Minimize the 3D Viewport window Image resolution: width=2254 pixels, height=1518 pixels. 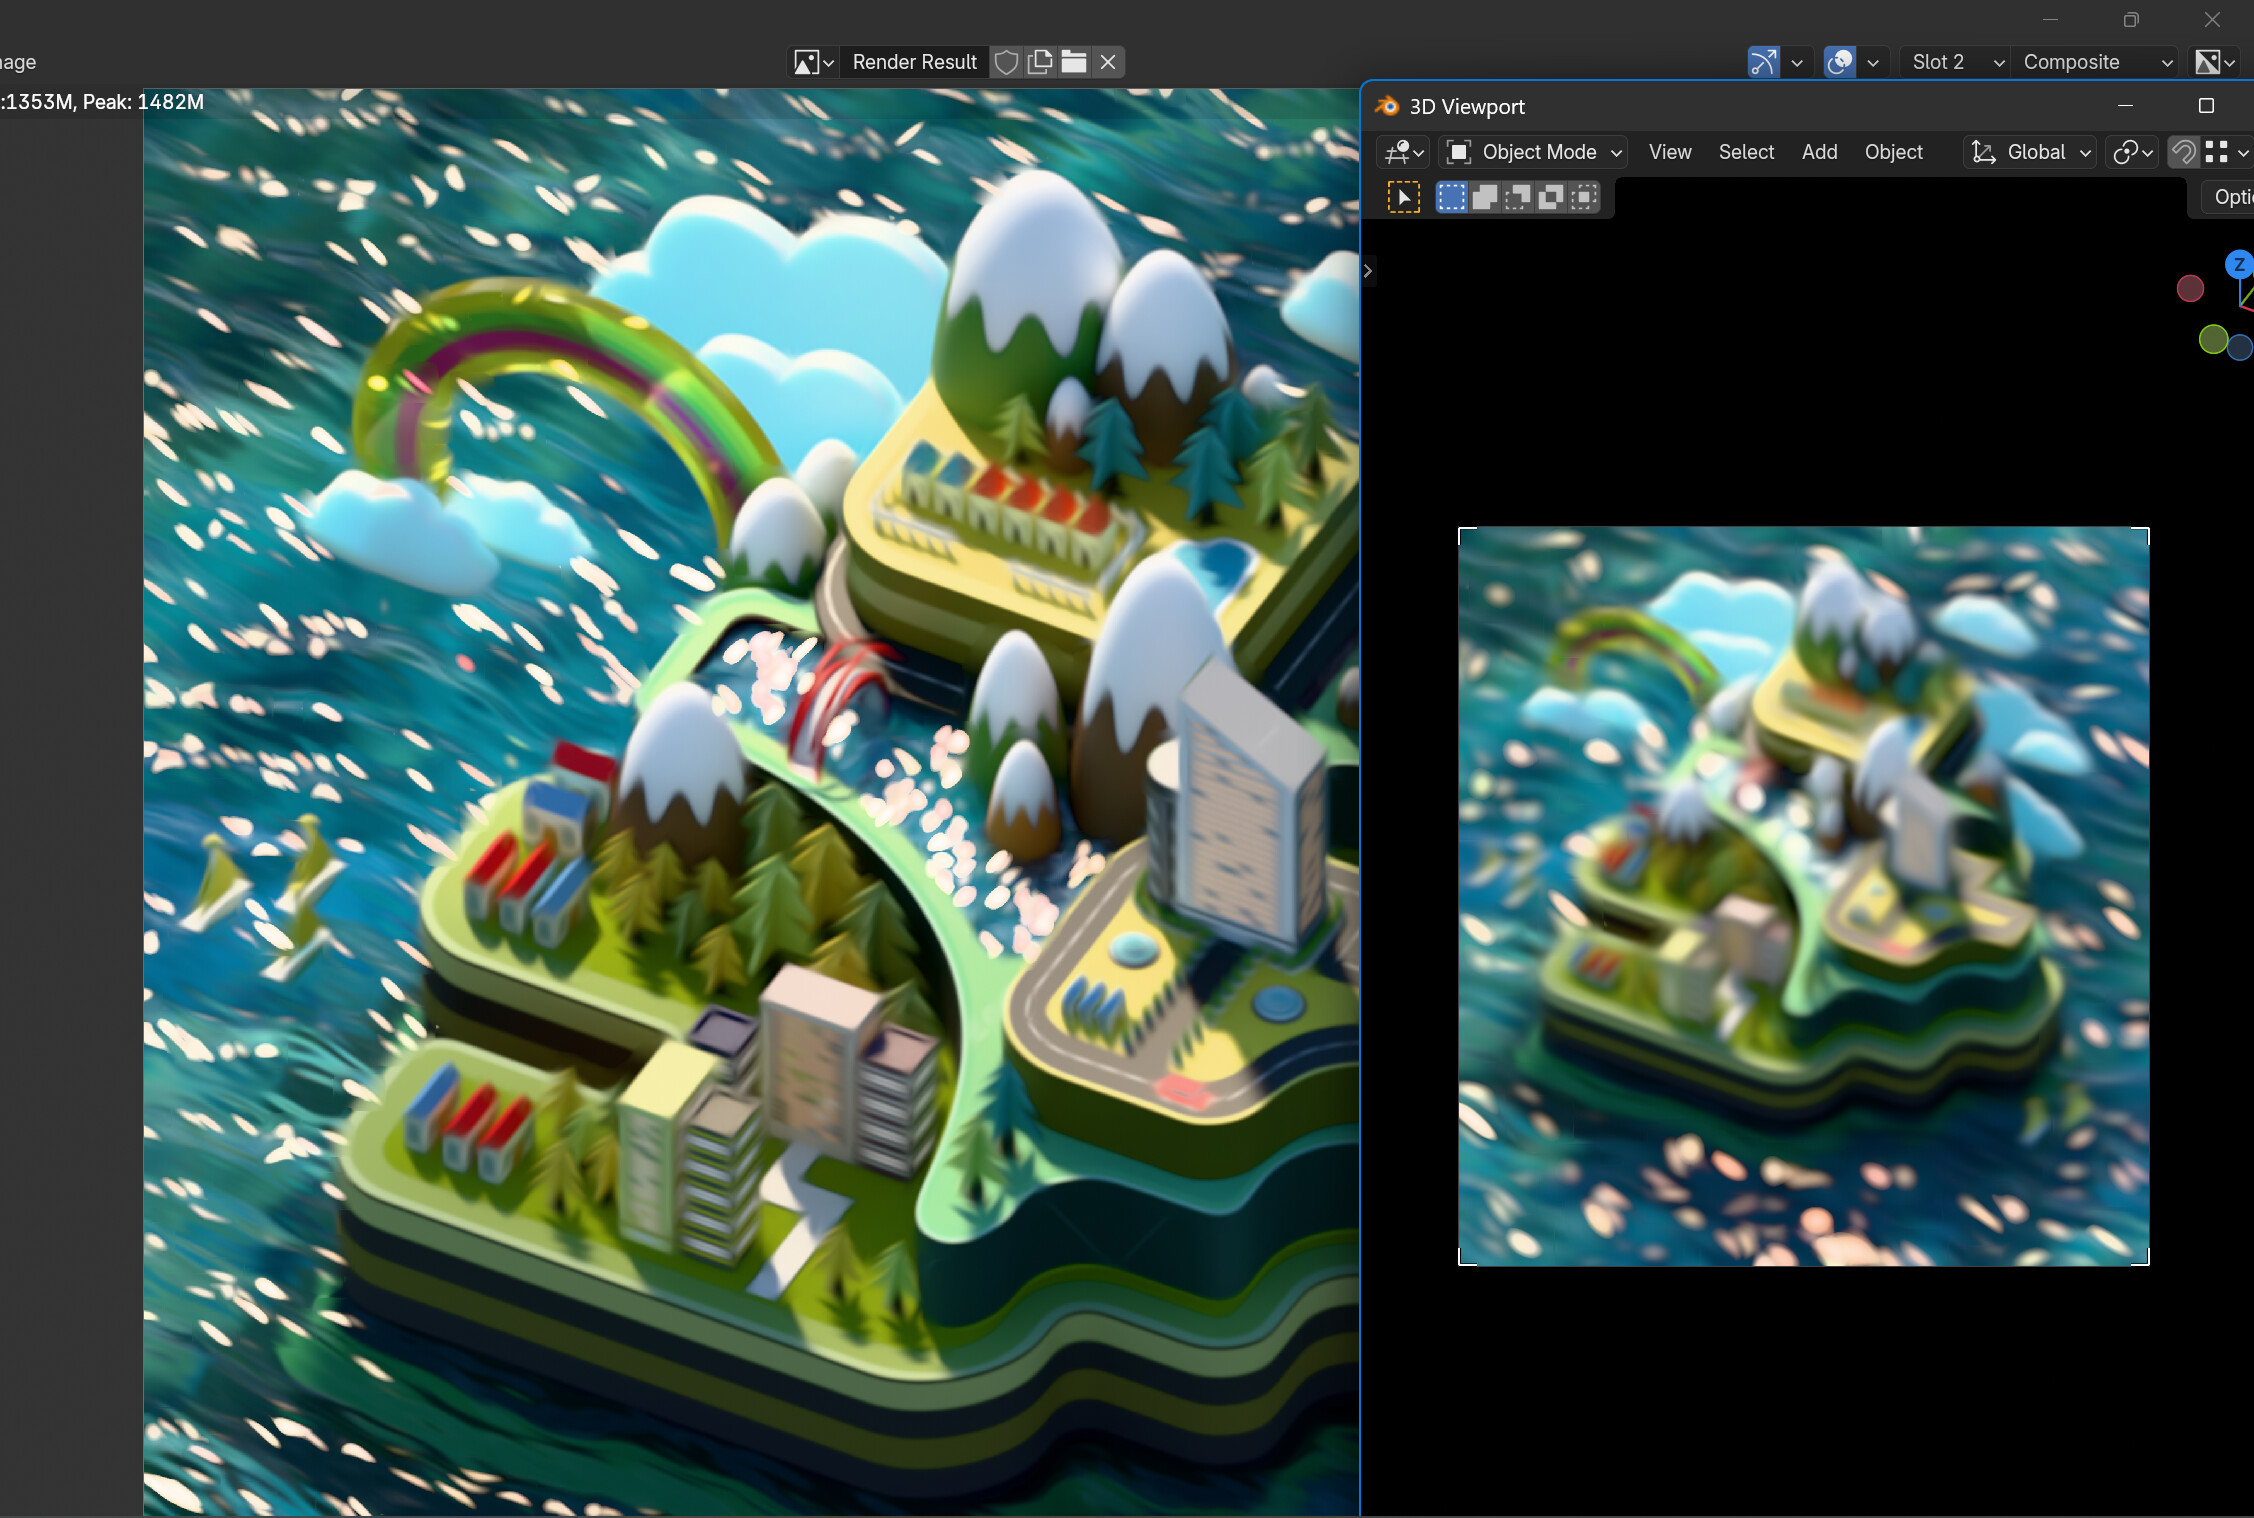(x=2125, y=106)
